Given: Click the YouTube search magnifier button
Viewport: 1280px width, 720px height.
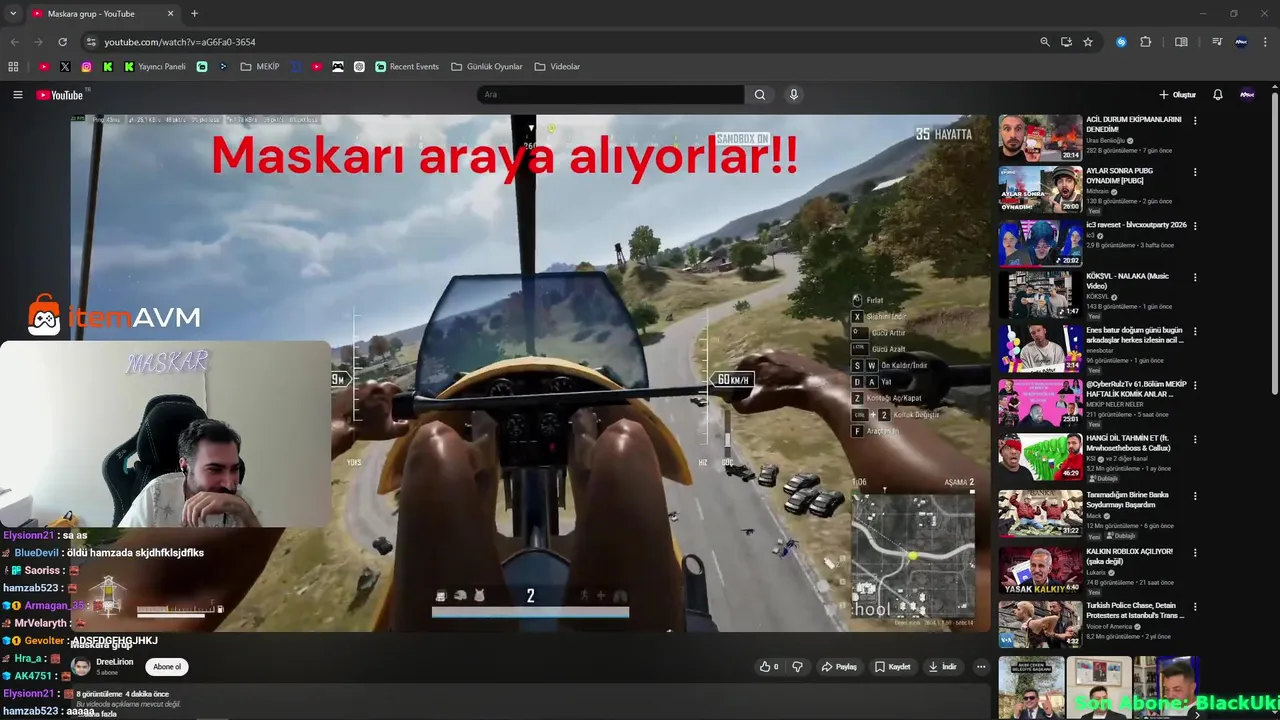Looking at the screenshot, I should pyautogui.click(x=760, y=95).
